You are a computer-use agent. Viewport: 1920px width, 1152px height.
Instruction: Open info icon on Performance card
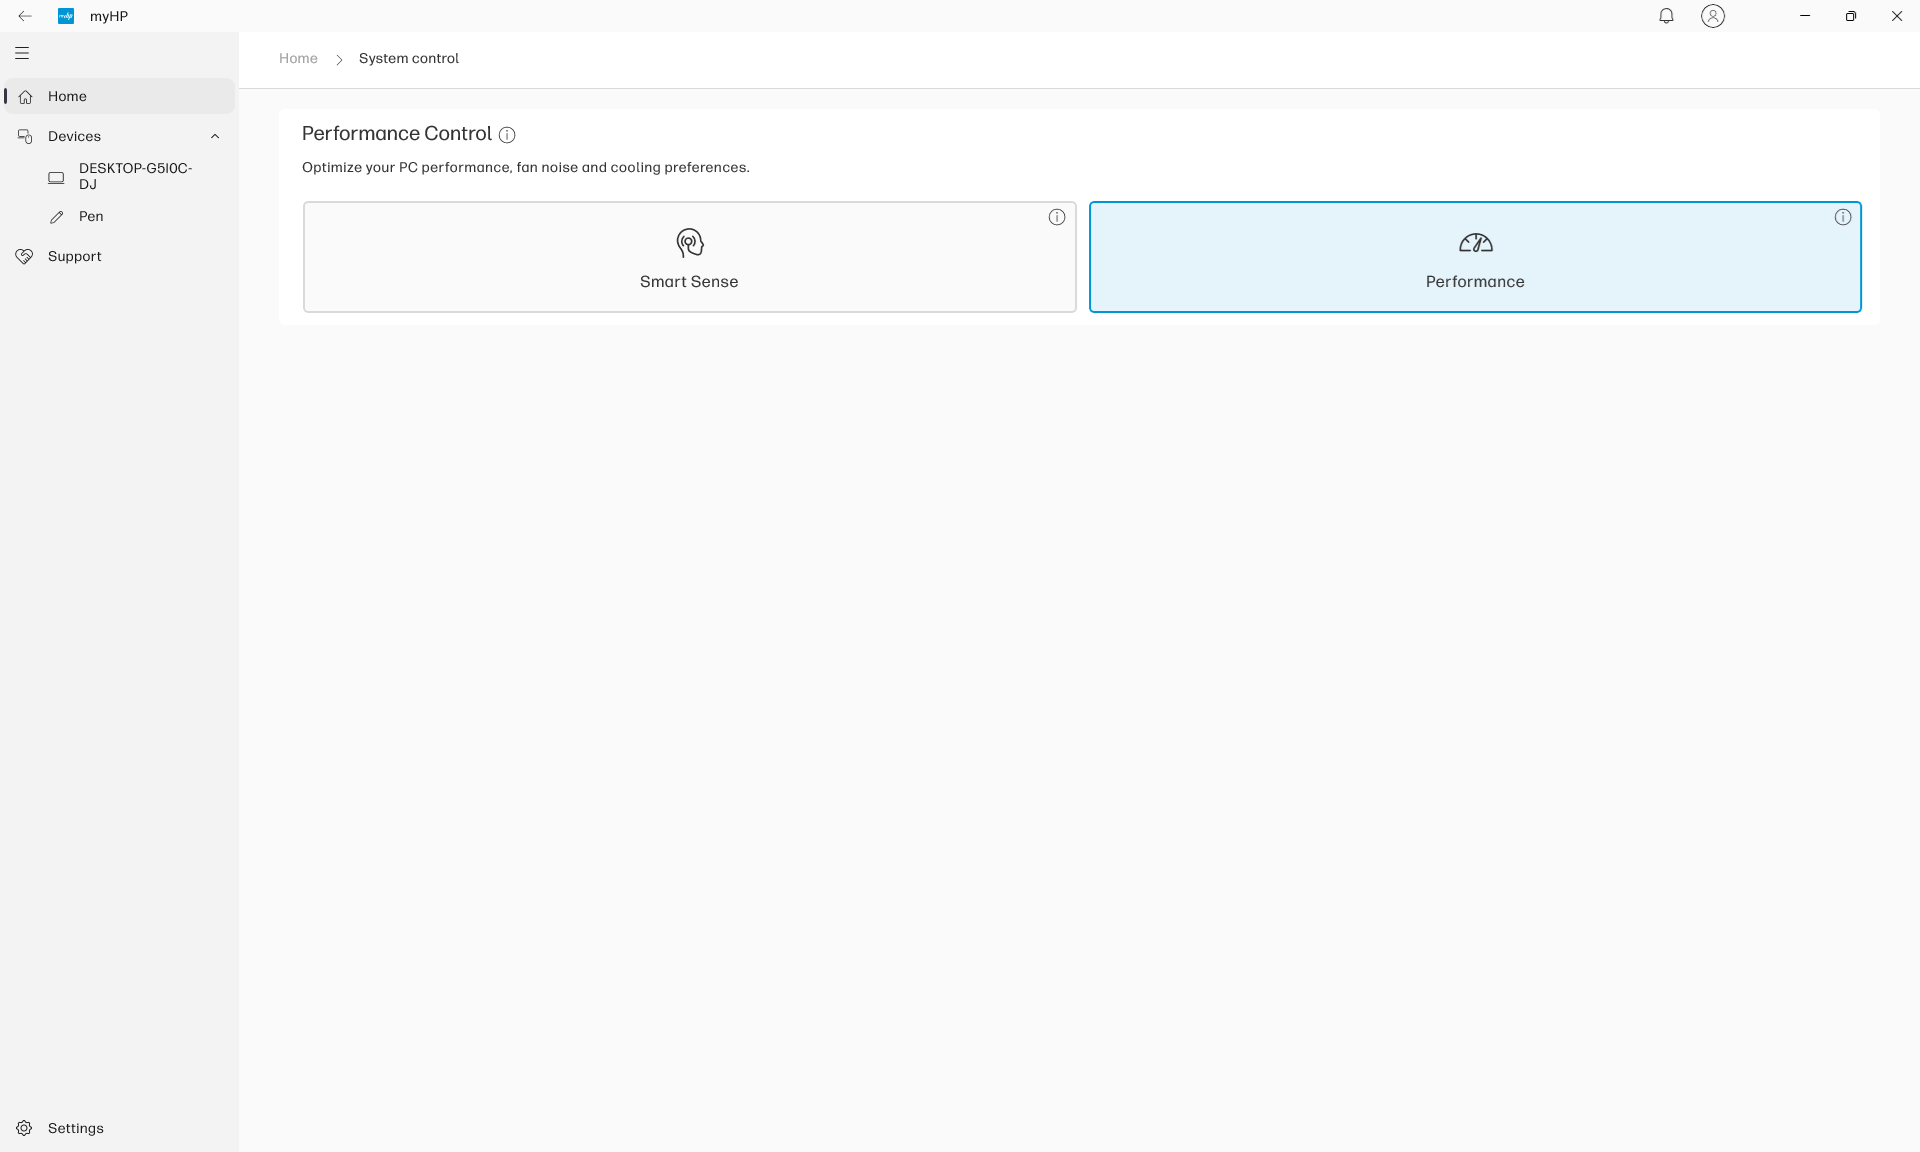[x=1843, y=217]
